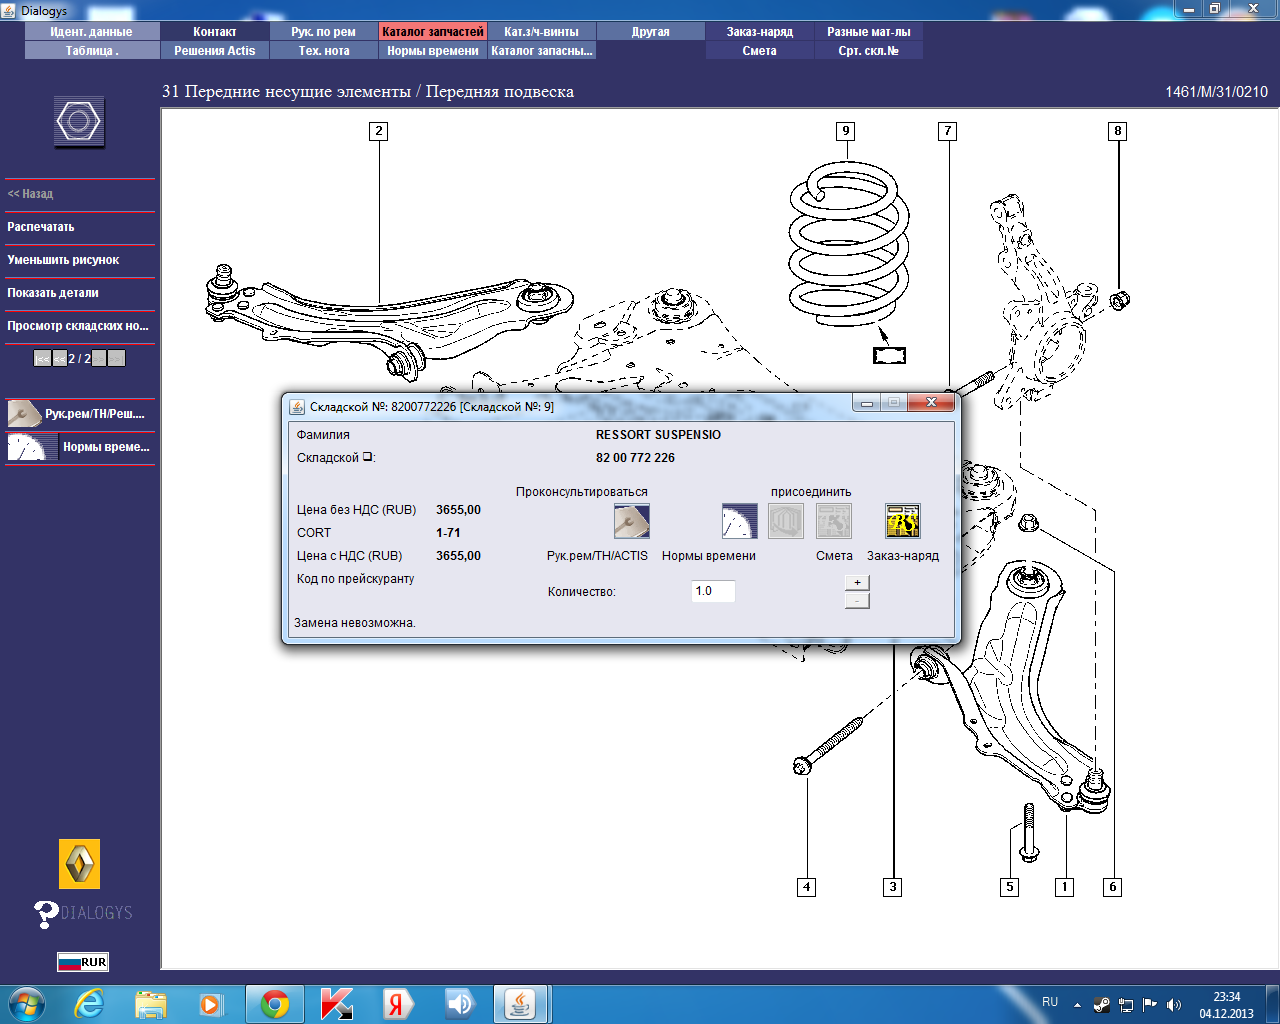The height and width of the screenshot is (1024, 1280).
Task: Click the part name RESSORT SUSPENSIO
Action: click(658, 435)
